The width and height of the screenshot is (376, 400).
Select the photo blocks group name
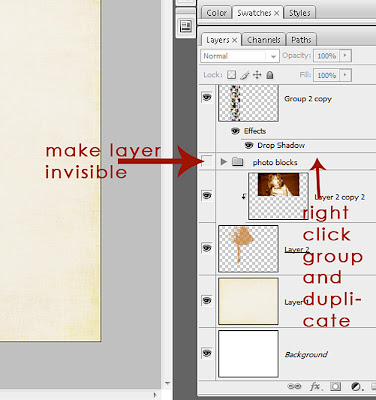(x=275, y=162)
